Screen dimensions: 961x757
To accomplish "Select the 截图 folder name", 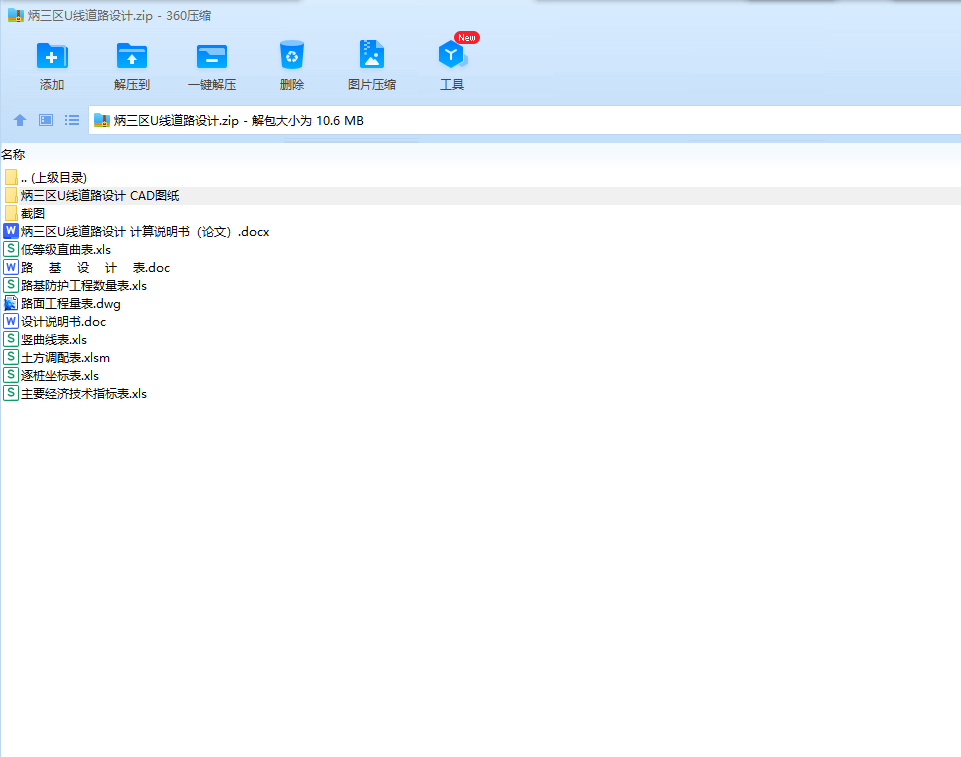I will click(x=33, y=213).
